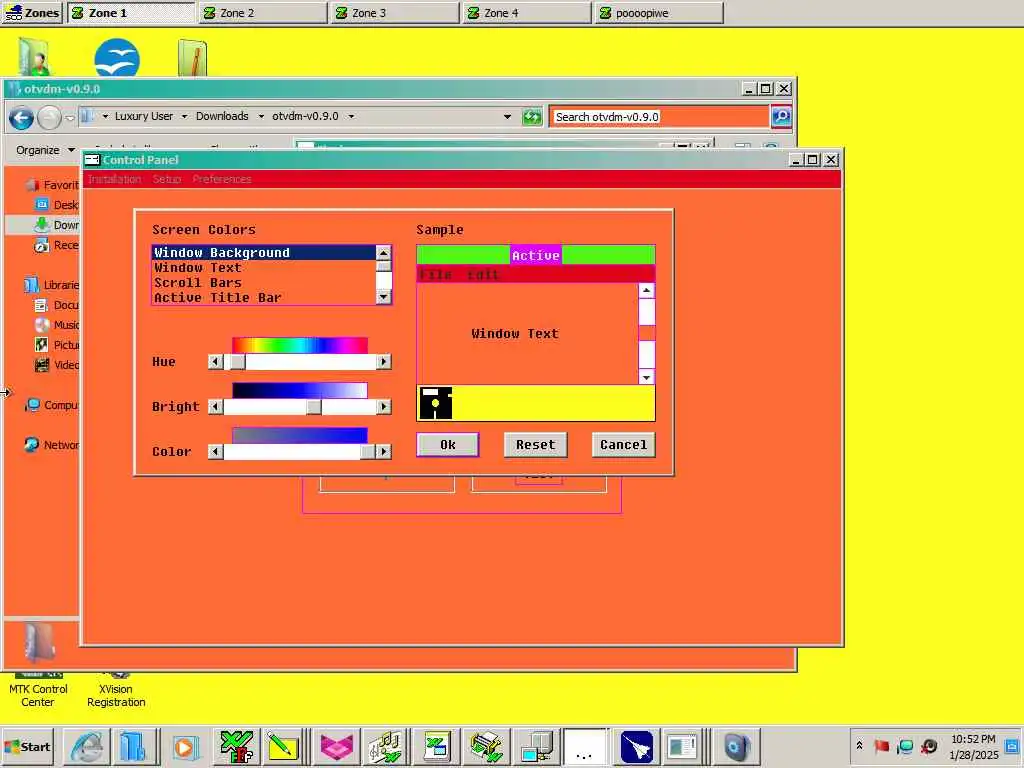Click the network monitor tray icon
Image resolution: width=1024 pixels, height=768 pixels.
pos(905,746)
